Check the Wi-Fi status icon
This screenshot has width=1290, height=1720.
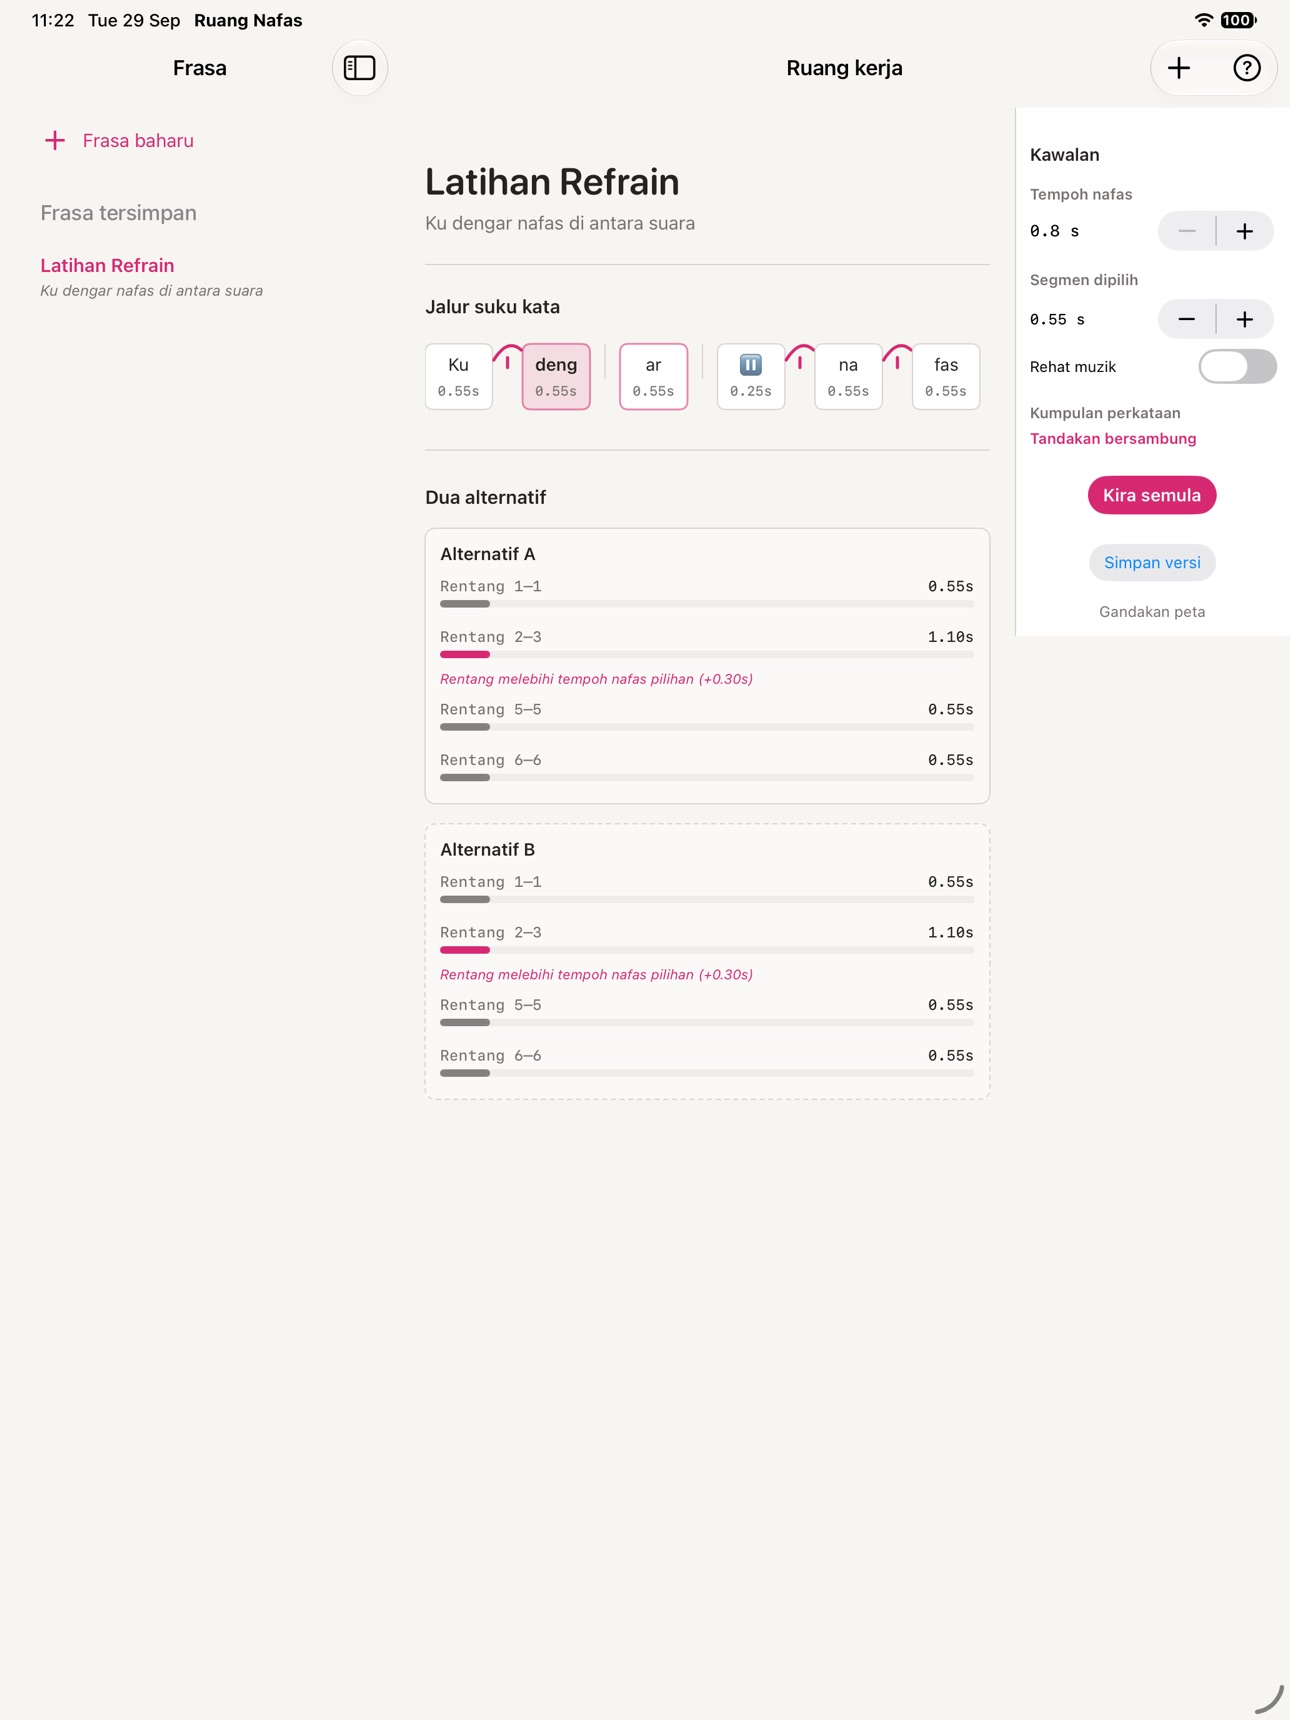point(1204,20)
